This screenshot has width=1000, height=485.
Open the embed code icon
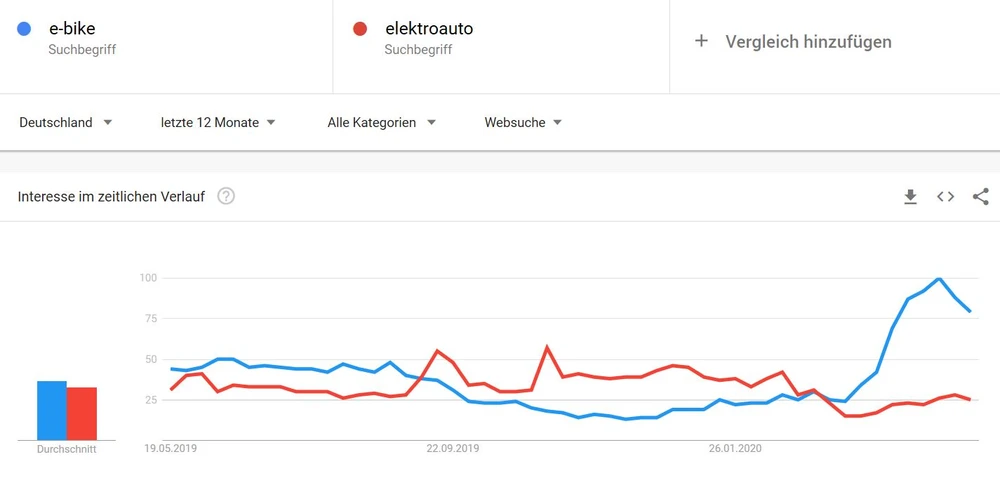point(945,197)
